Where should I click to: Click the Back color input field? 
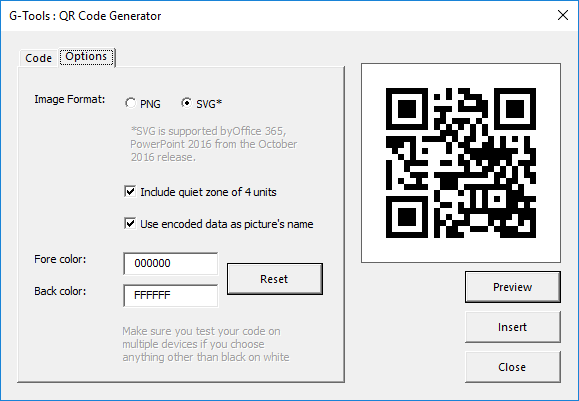coord(171,295)
